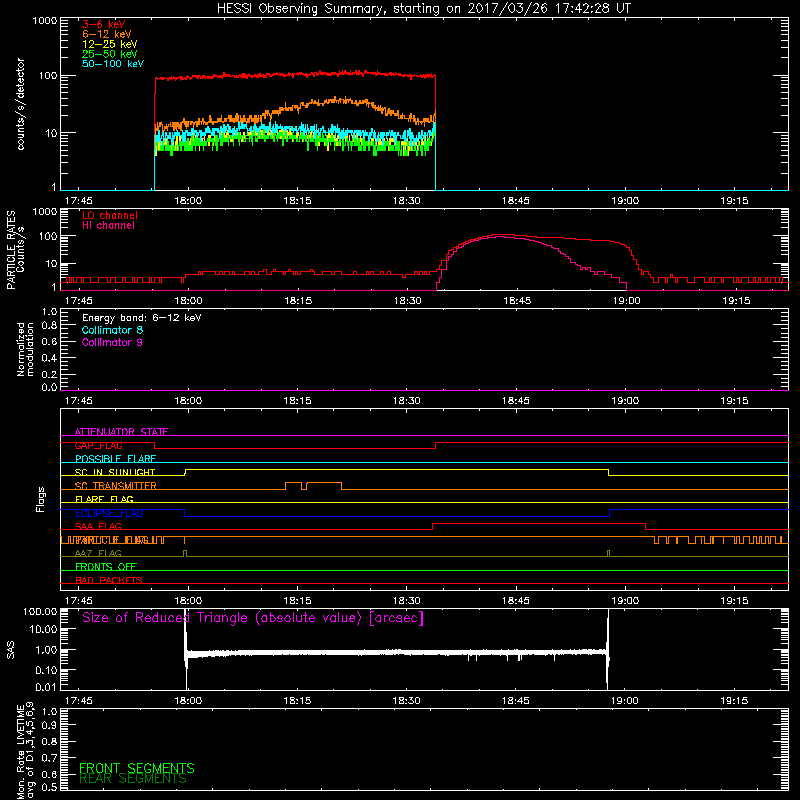The width and height of the screenshot is (800, 800).
Task: Select the Collimator 8 legend entry
Action: pyautogui.click(x=112, y=330)
